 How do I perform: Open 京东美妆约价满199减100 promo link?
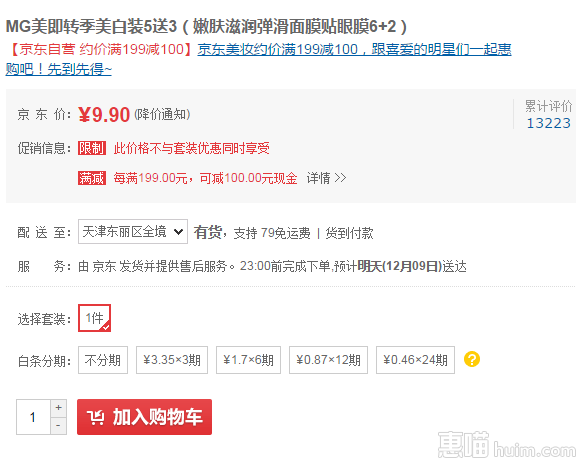click(x=354, y=49)
